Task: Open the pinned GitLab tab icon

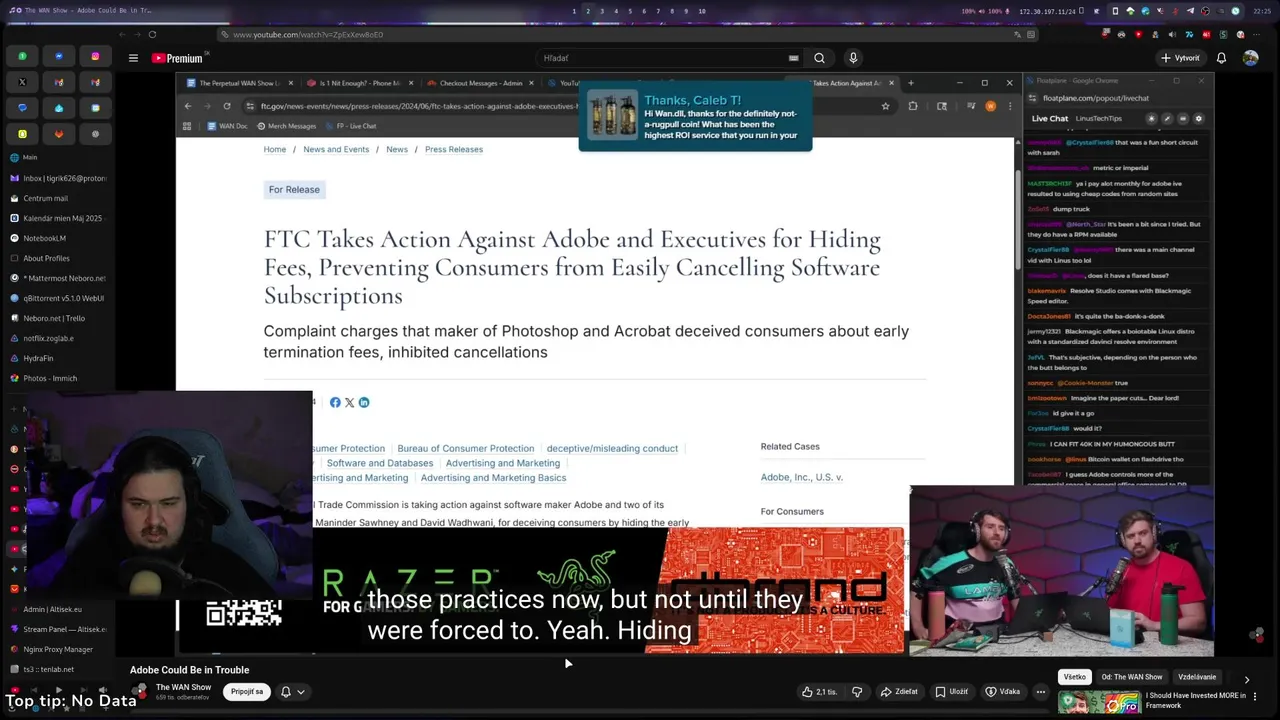Action: pyautogui.click(x=59, y=133)
